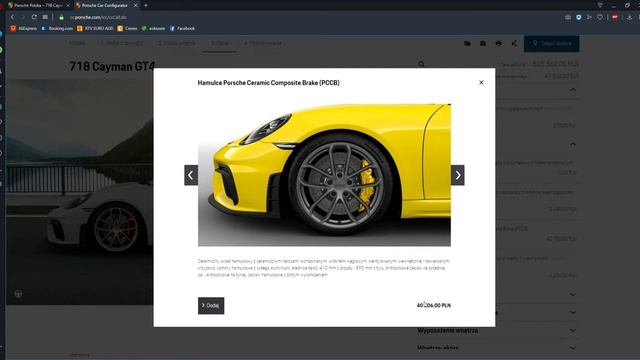The image size is (640, 360).
Task: Click the print icon in configurator toolbar
Action: coord(498,43)
